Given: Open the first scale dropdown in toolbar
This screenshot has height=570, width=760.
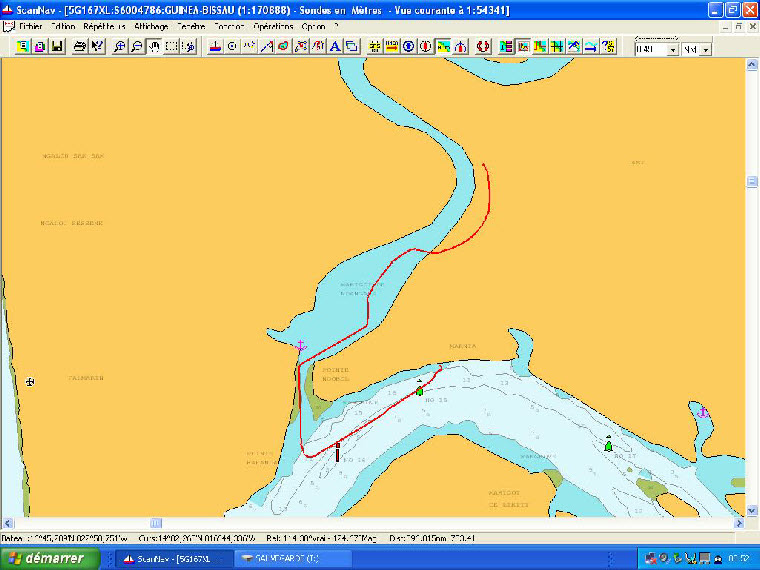Looking at the screenshot, I should click(x=671, y=49).
